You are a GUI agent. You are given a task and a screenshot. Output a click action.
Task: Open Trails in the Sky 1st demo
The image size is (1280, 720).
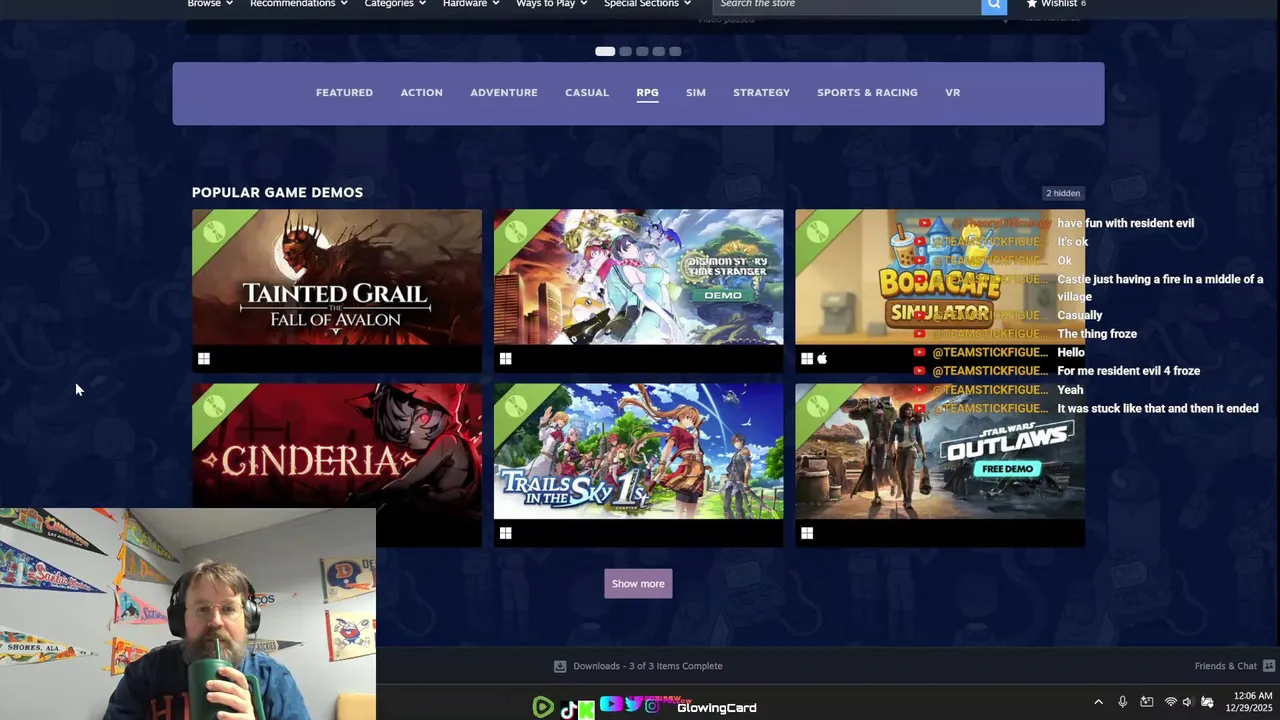(x=638, y=465)
